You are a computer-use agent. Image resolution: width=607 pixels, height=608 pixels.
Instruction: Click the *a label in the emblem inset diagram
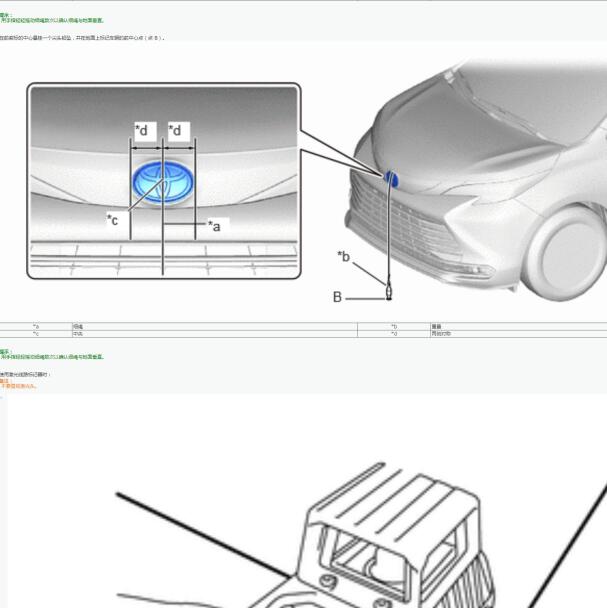click(214, 226)
